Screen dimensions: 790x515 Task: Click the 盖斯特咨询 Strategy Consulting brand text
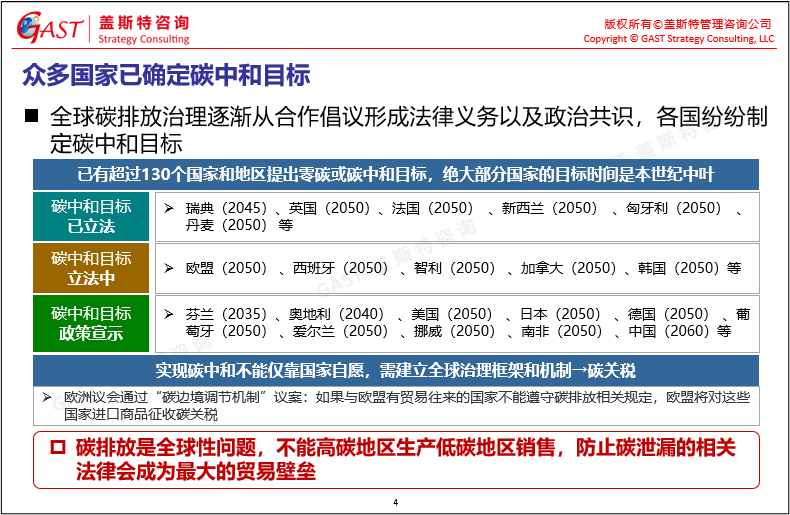(x=144, y=29)
